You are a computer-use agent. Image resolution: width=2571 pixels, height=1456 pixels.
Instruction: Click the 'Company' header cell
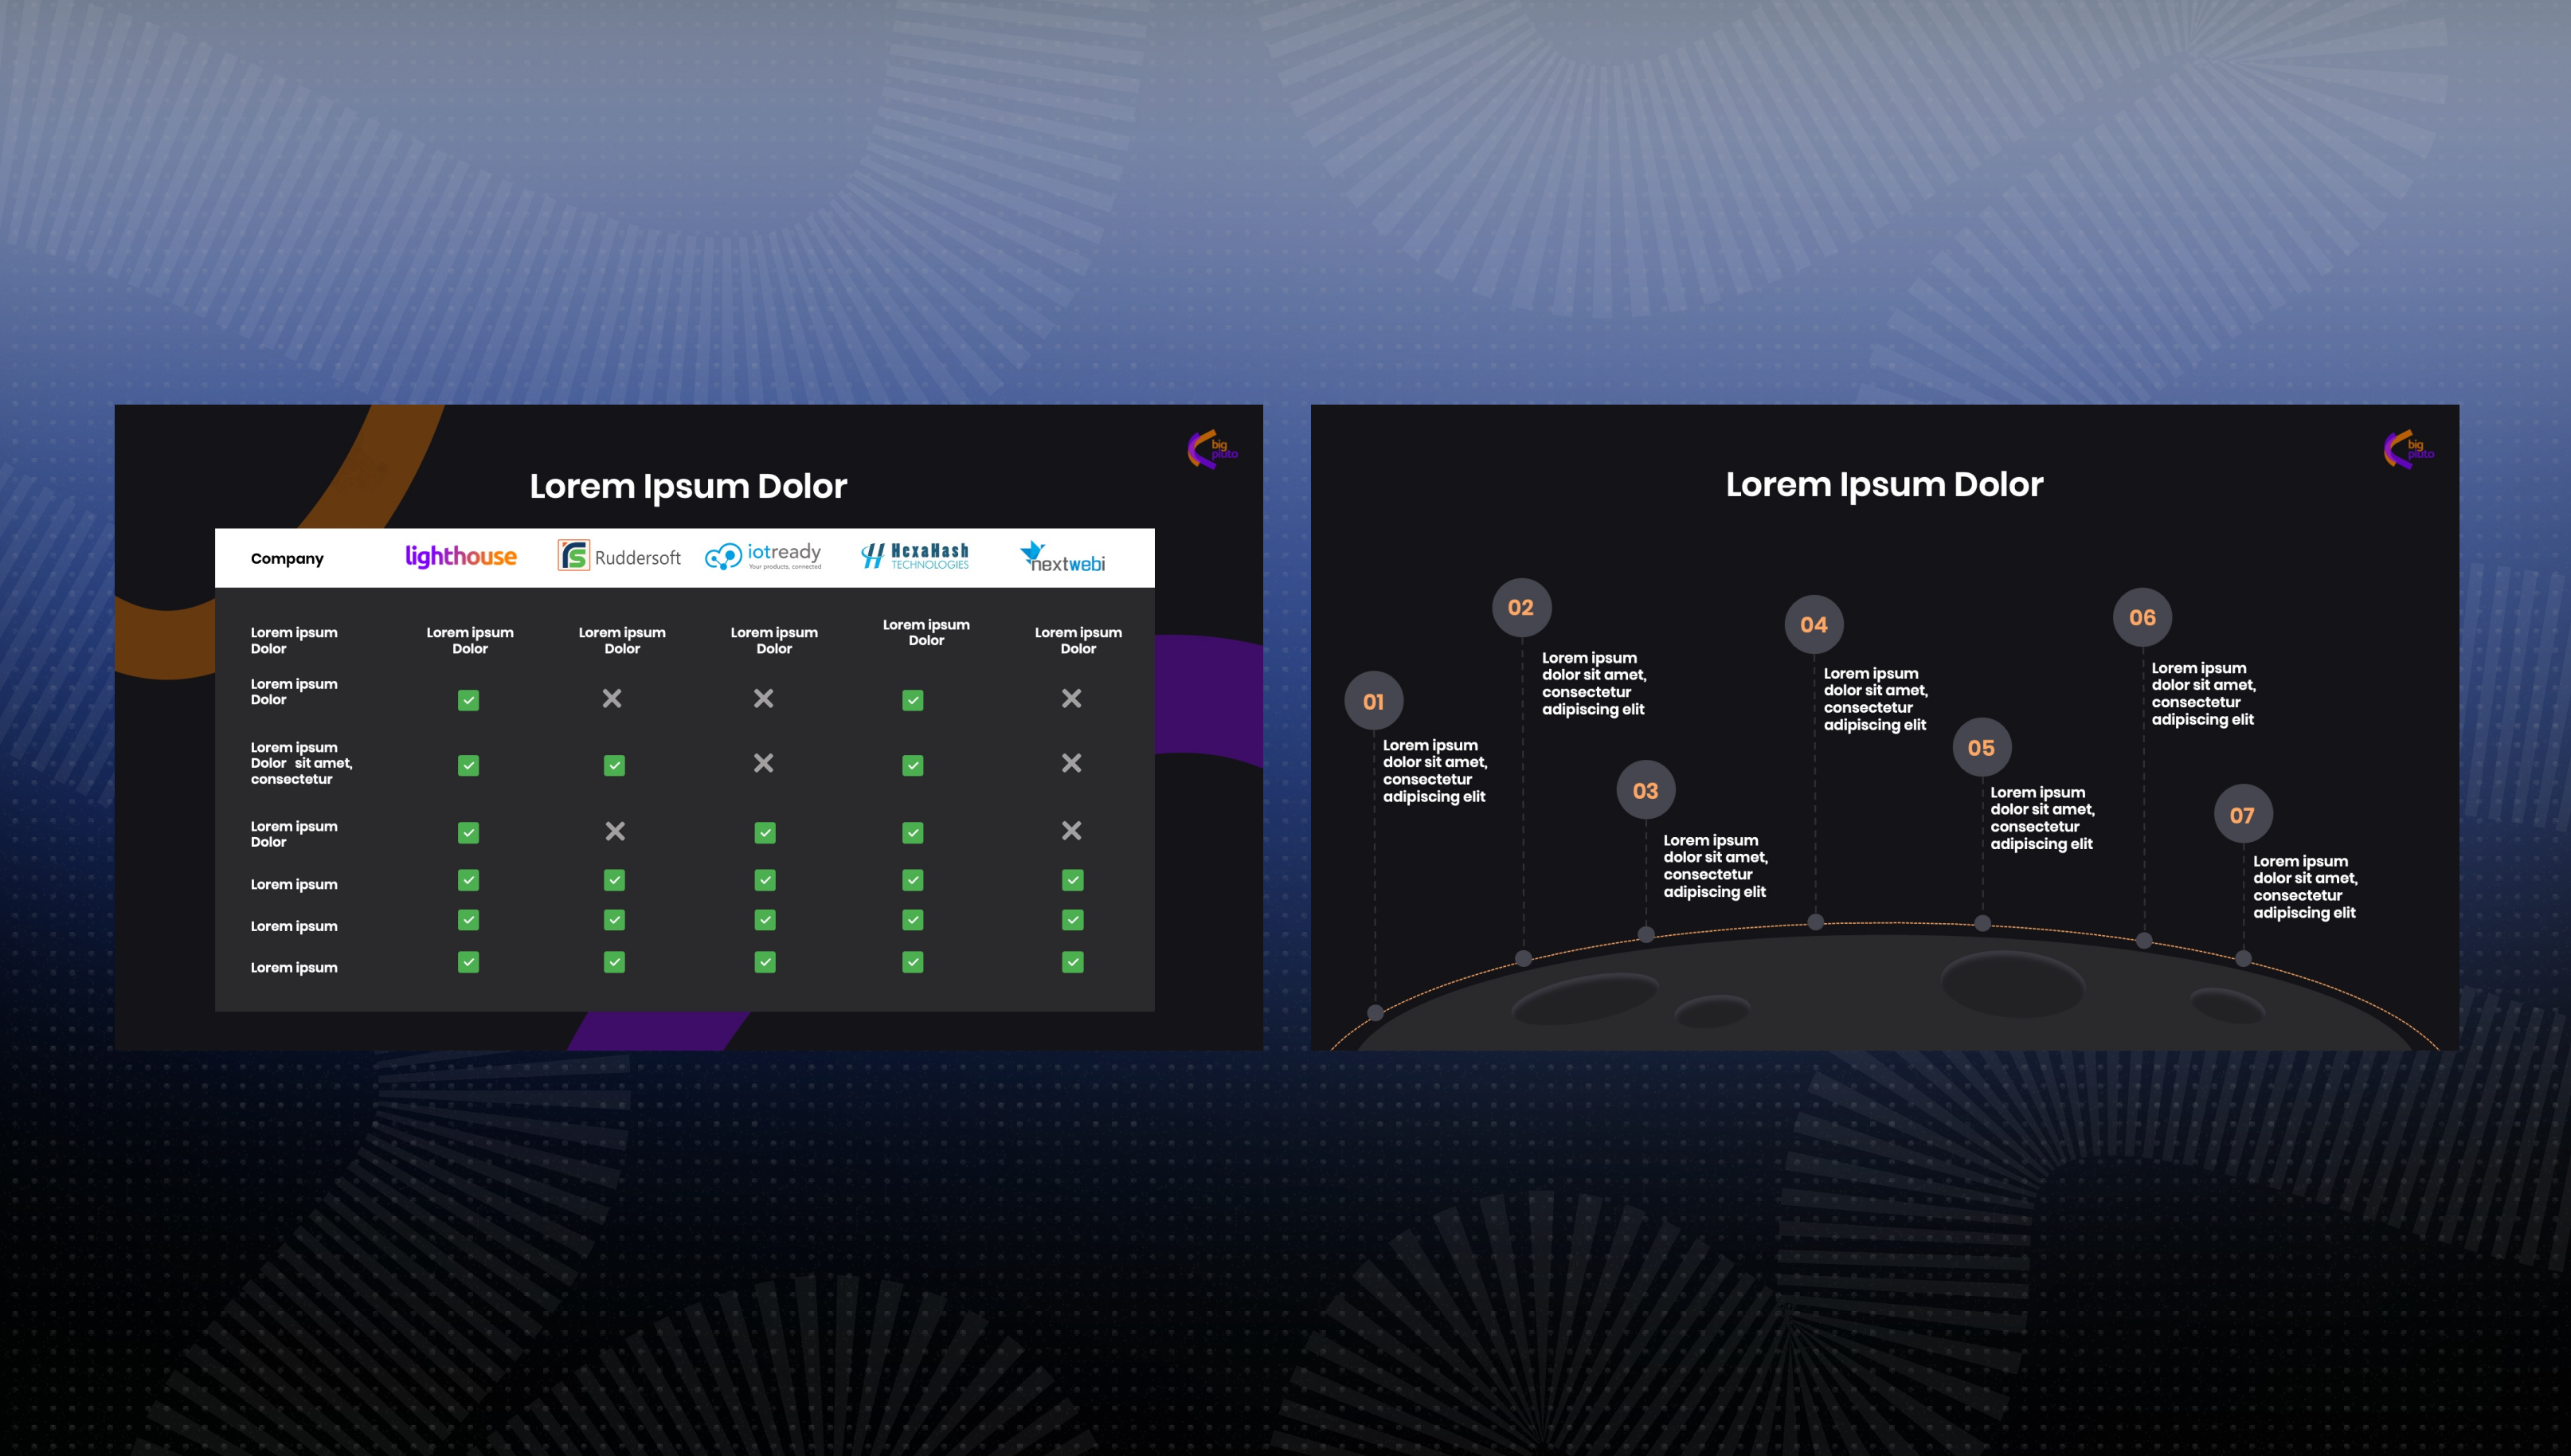(287, 559)
